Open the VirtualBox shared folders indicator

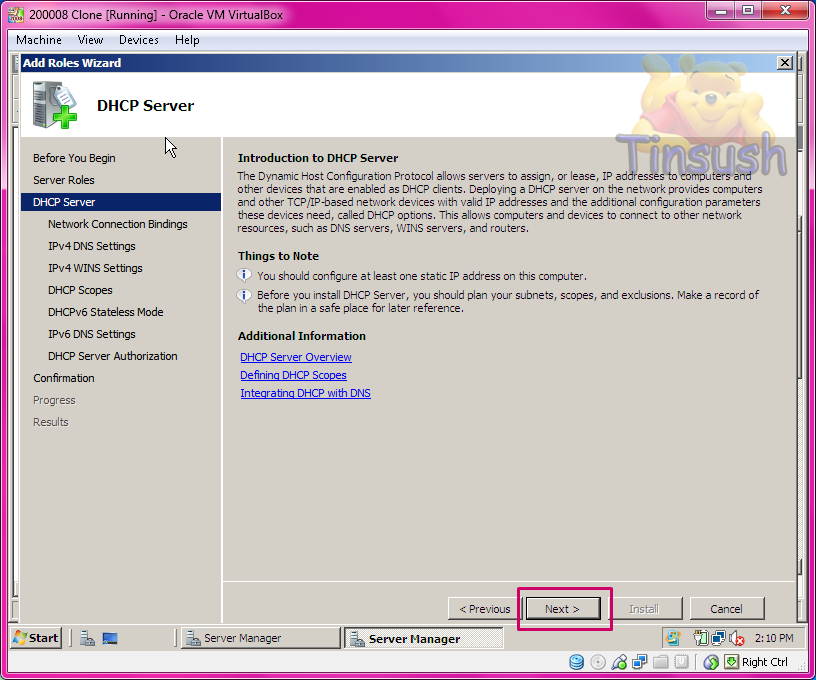pos(660,662)
